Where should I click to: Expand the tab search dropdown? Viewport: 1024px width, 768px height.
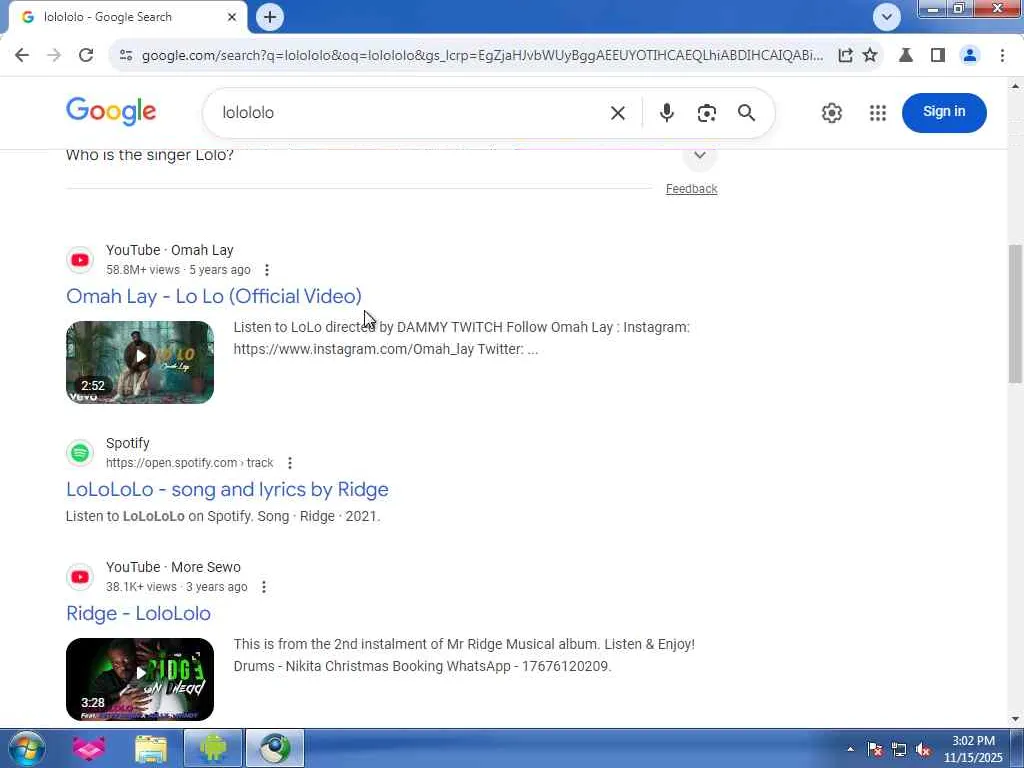887,17
